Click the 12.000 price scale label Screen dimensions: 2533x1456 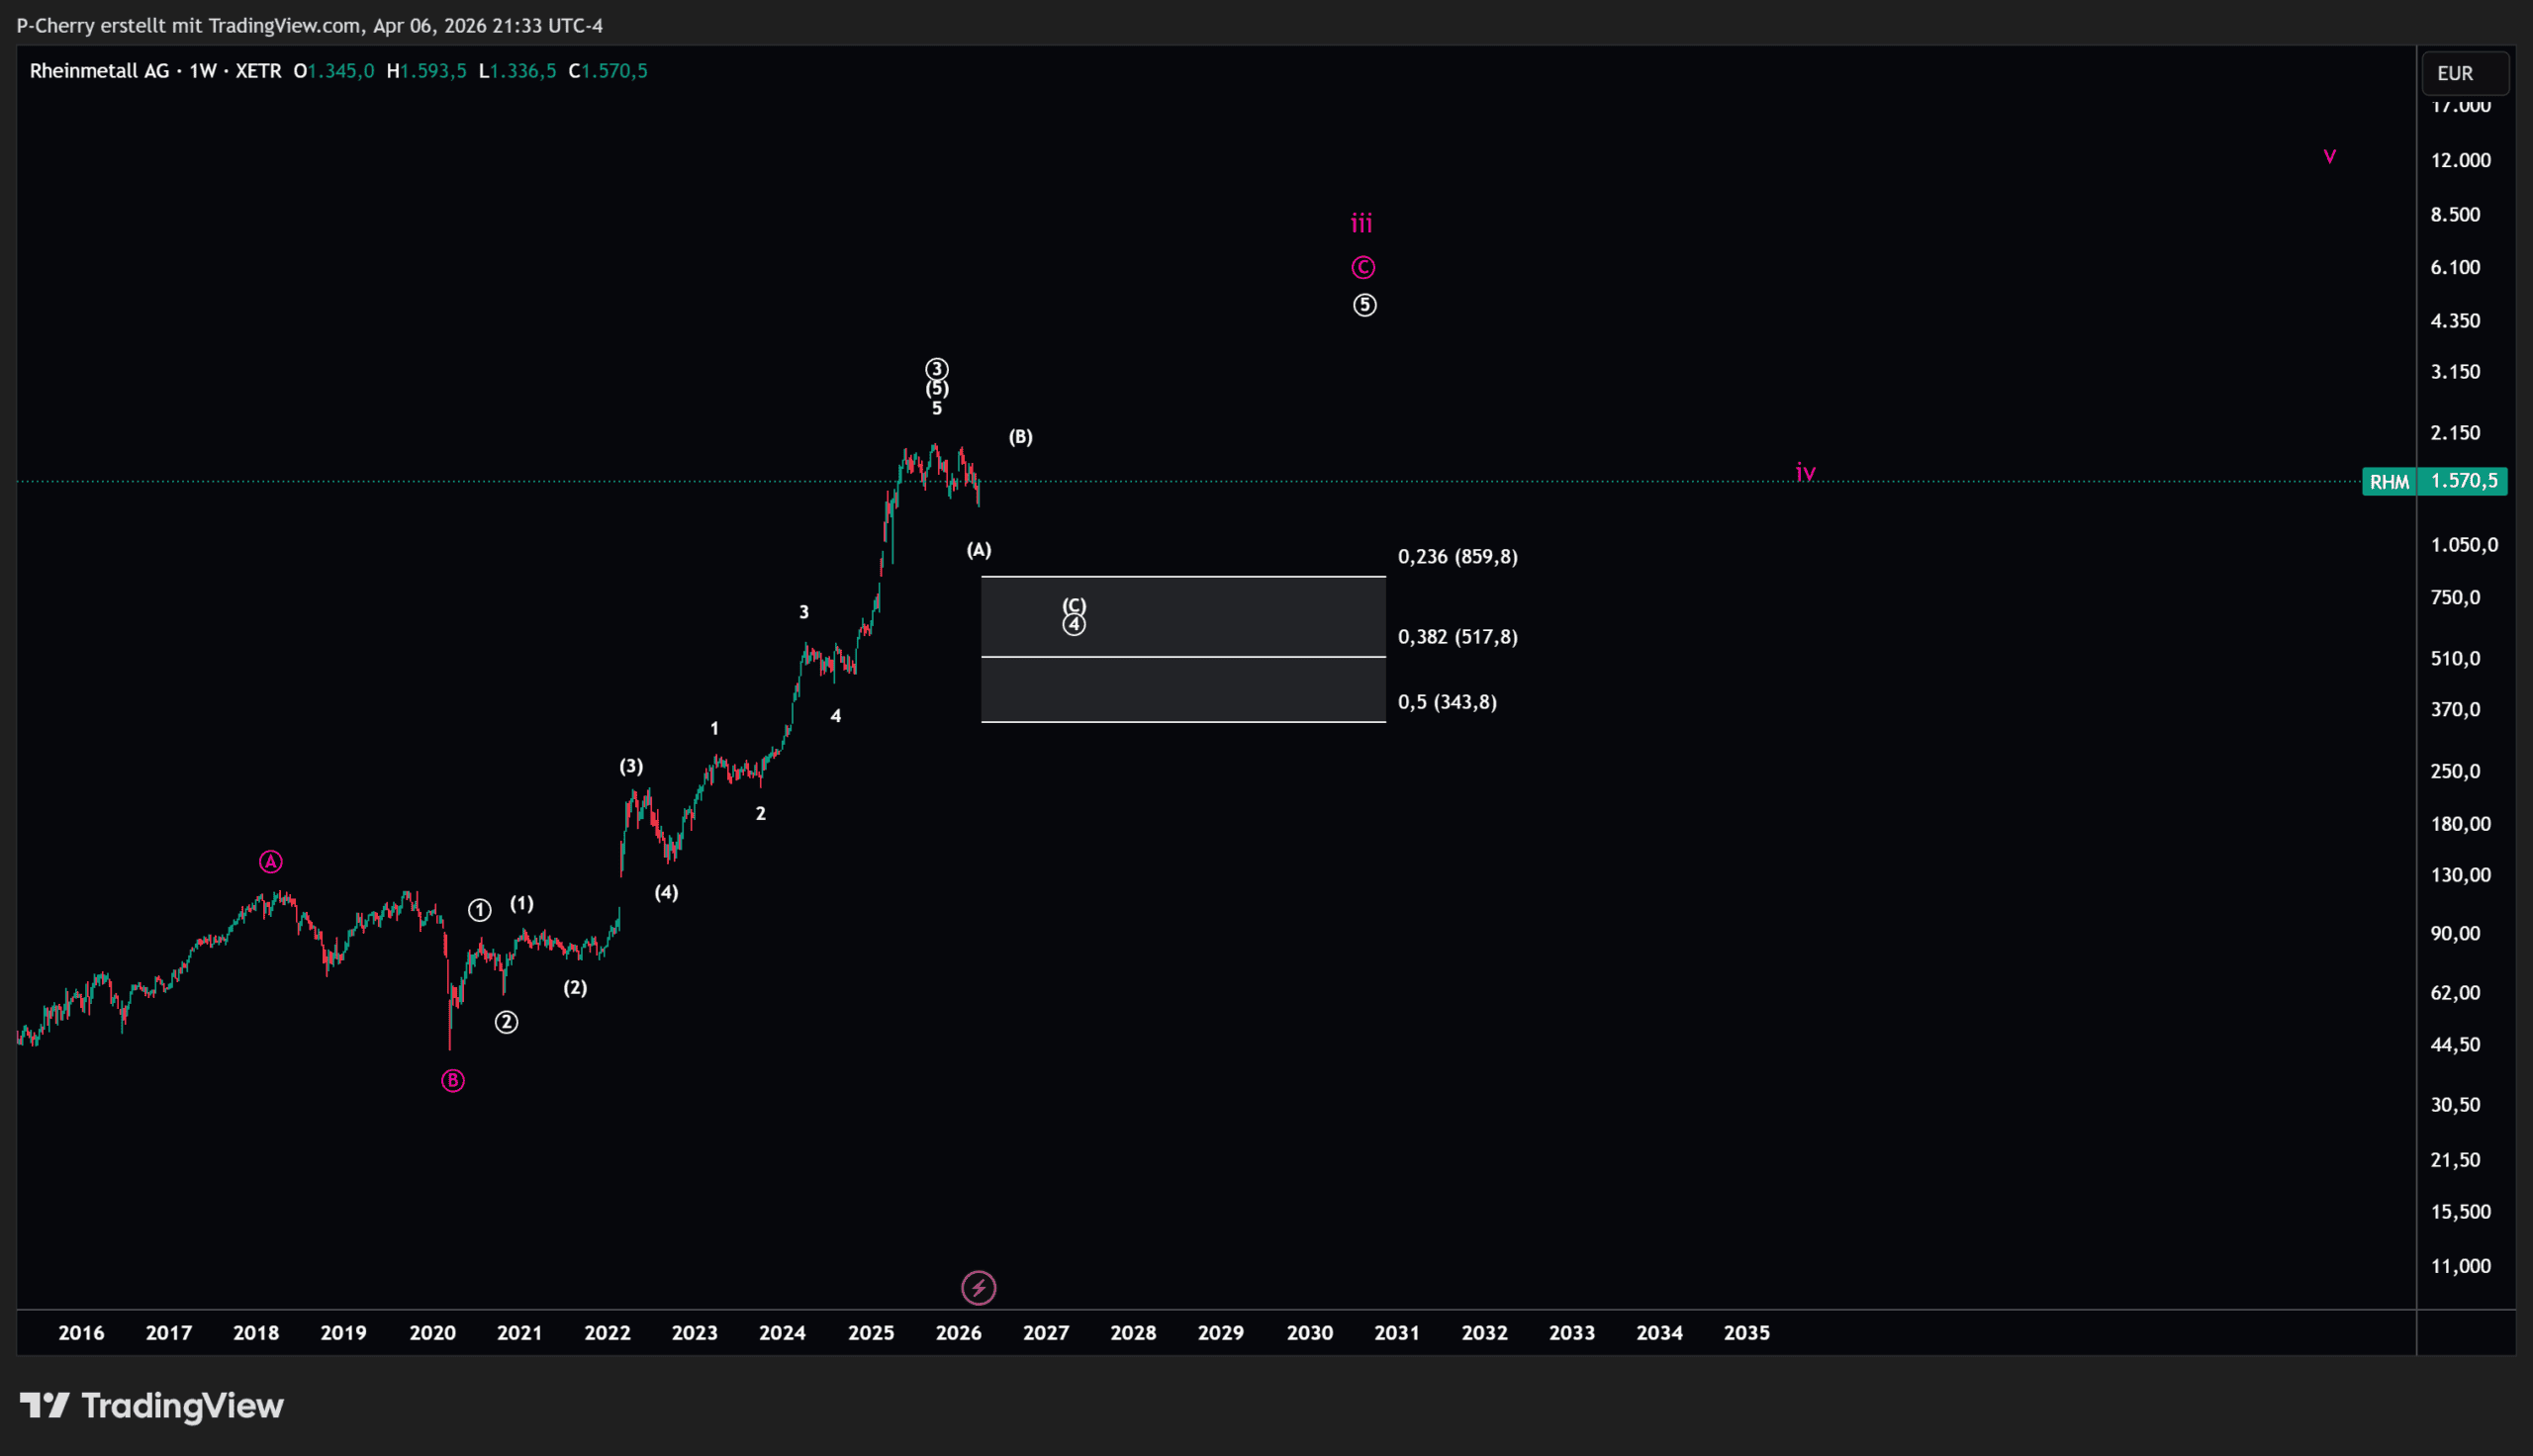[x=2460, y=160]
